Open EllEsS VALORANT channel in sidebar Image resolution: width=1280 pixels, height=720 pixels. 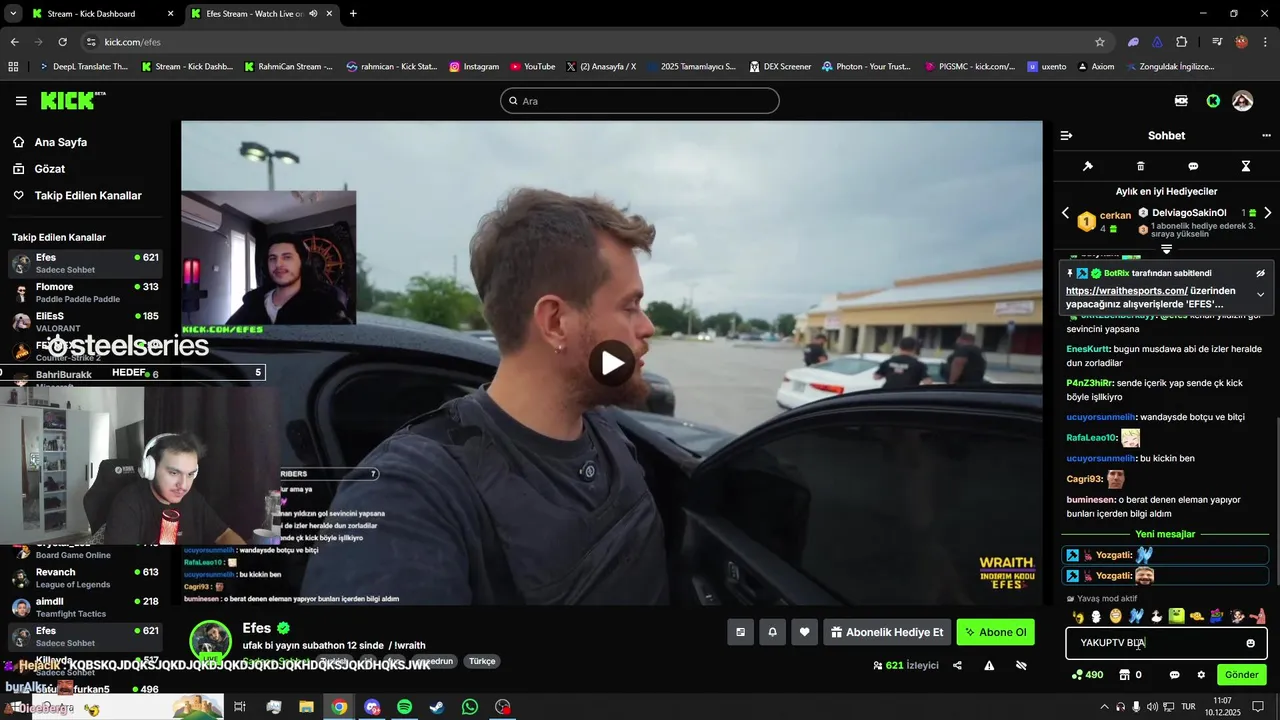pos(85,321)
